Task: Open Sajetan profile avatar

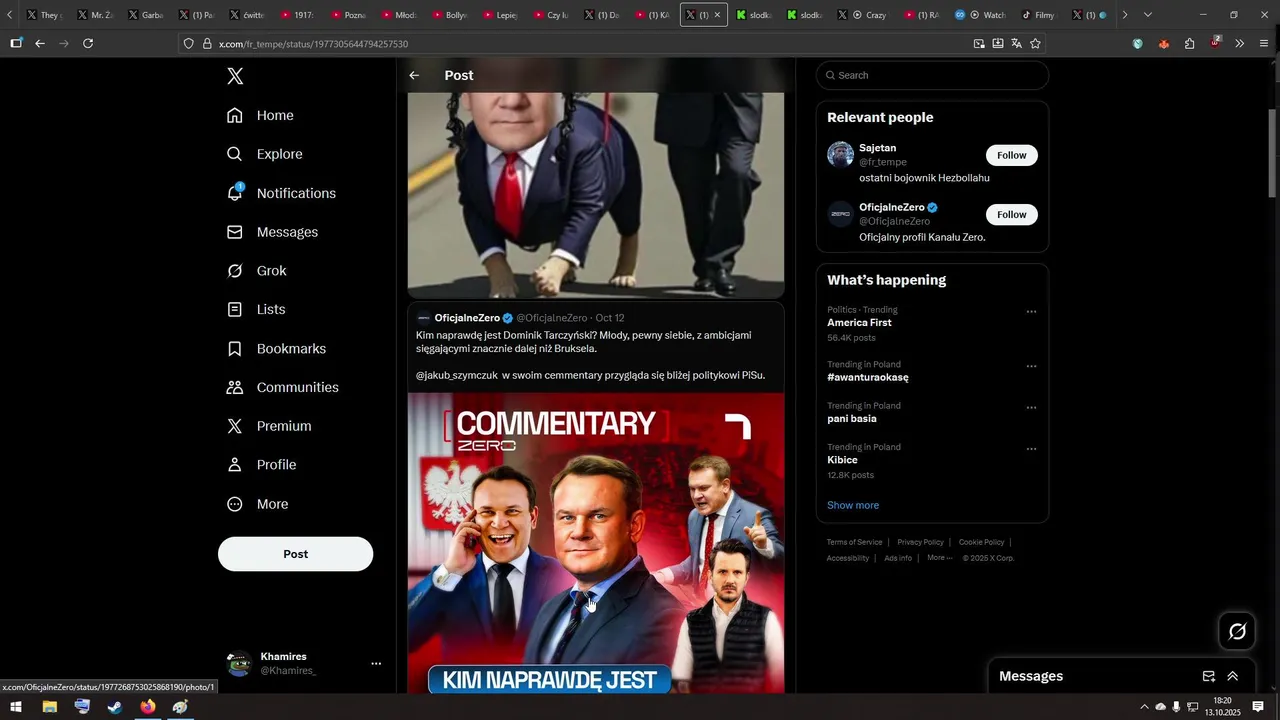Action: pyautogui.click(x=840, y=155)
